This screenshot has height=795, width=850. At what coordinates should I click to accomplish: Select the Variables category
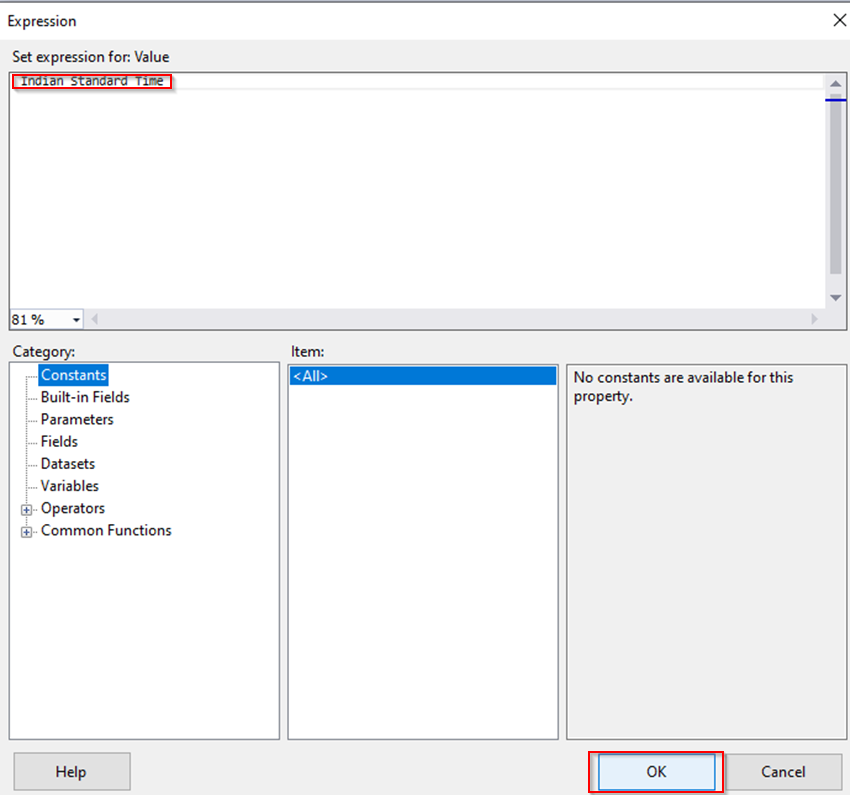point(69,486)
